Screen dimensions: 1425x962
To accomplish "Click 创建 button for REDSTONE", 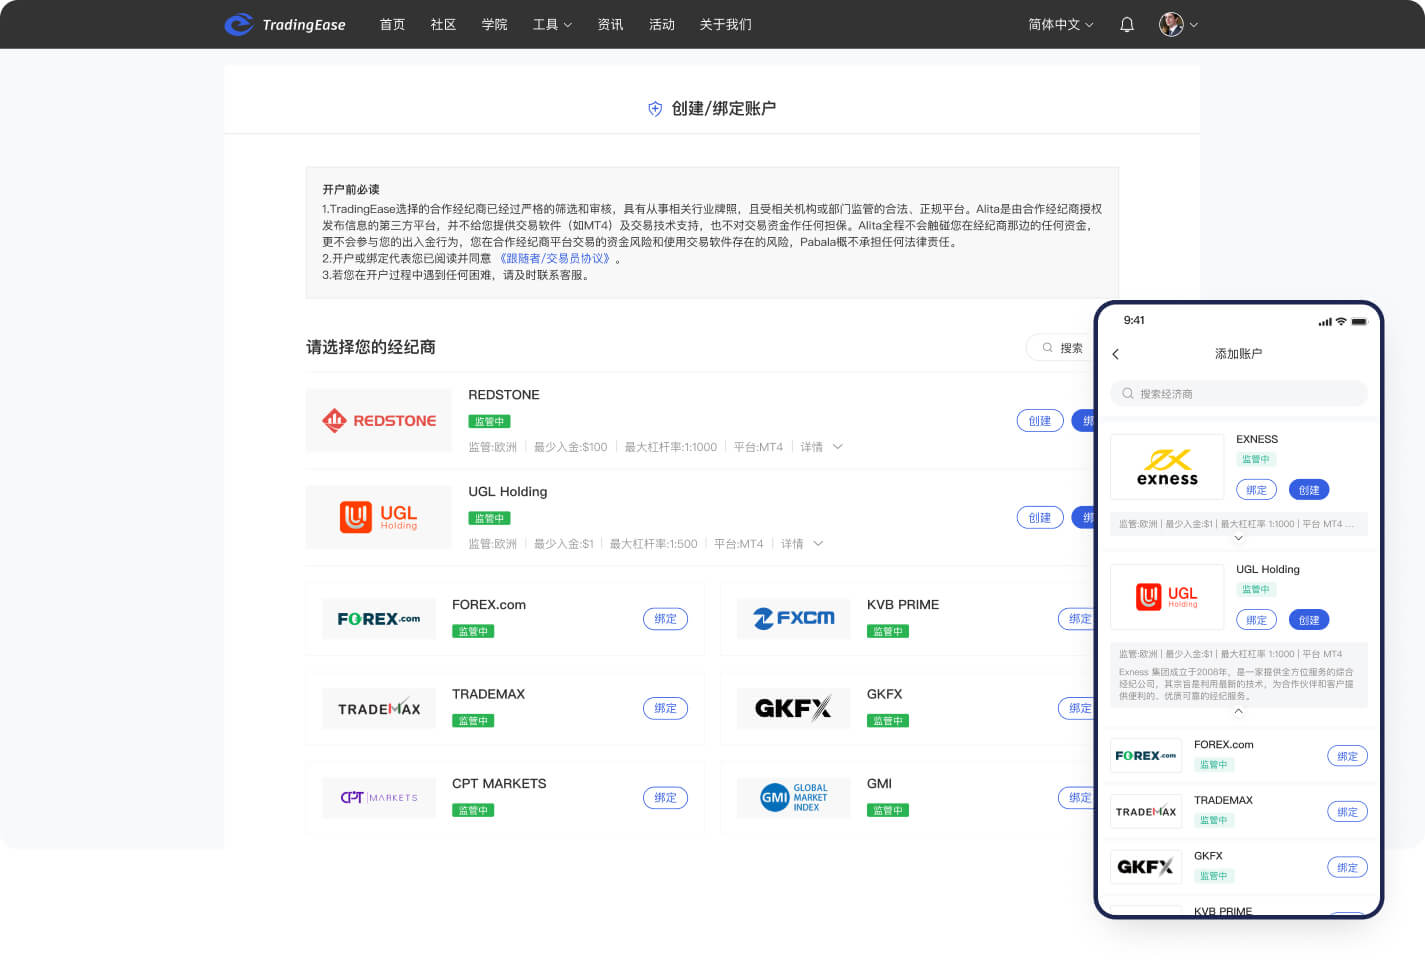I will 1040,421.
